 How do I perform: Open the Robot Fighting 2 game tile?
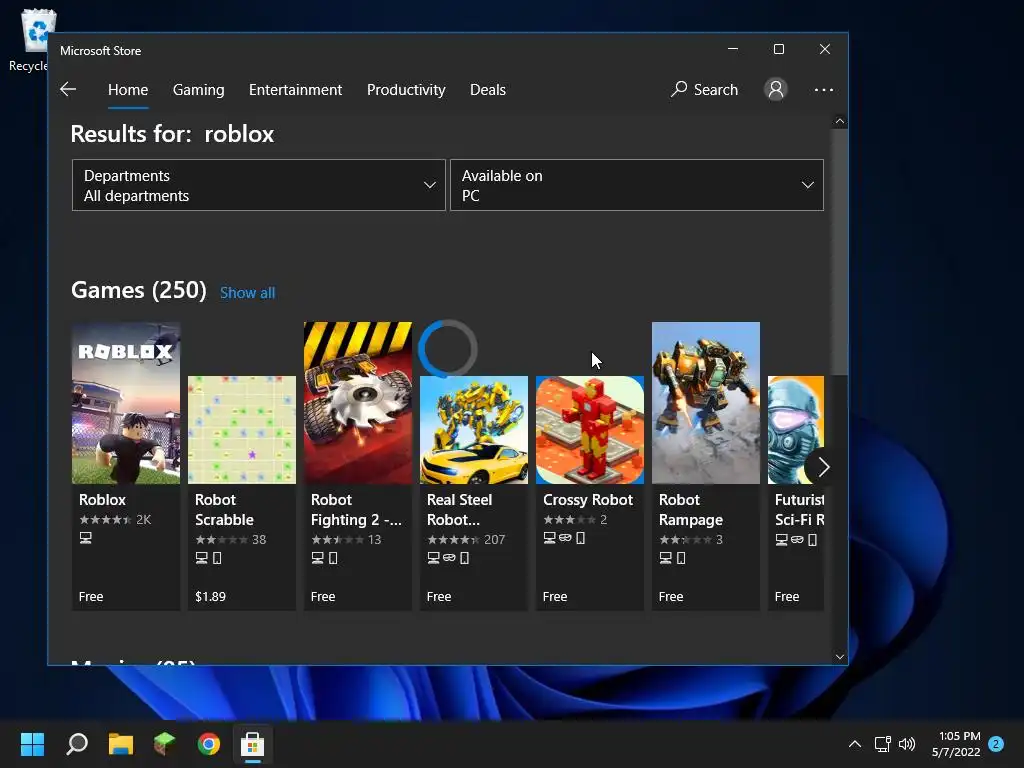click(x=358, y=466)
